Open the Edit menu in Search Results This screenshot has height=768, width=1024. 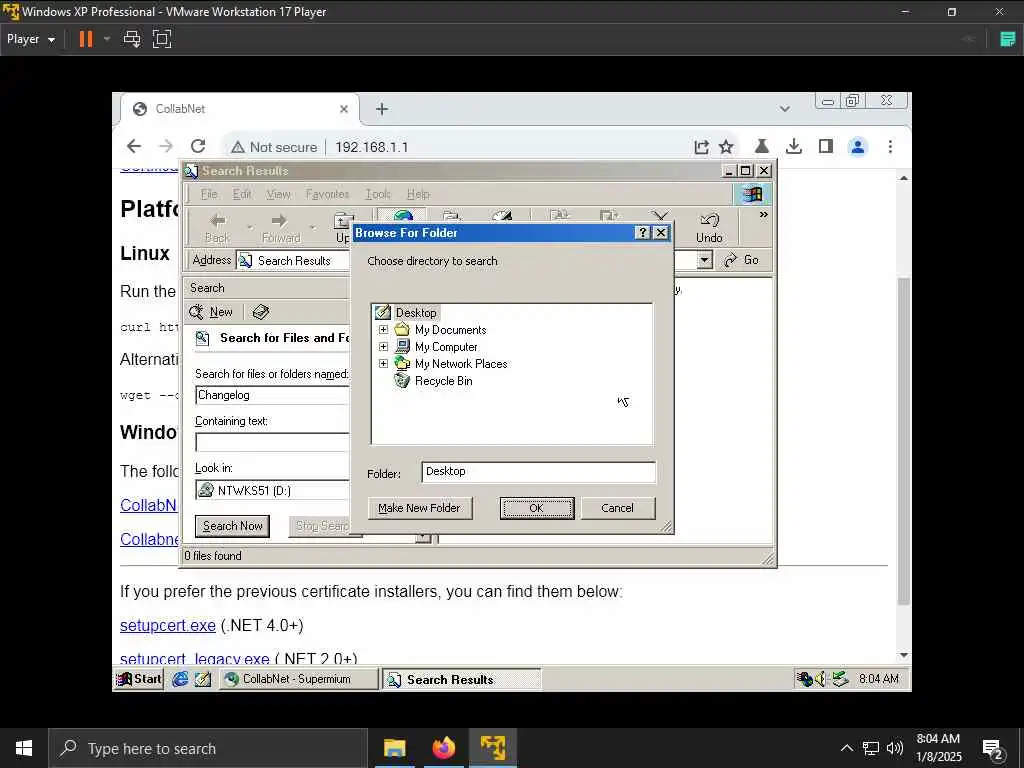[242, 194]
